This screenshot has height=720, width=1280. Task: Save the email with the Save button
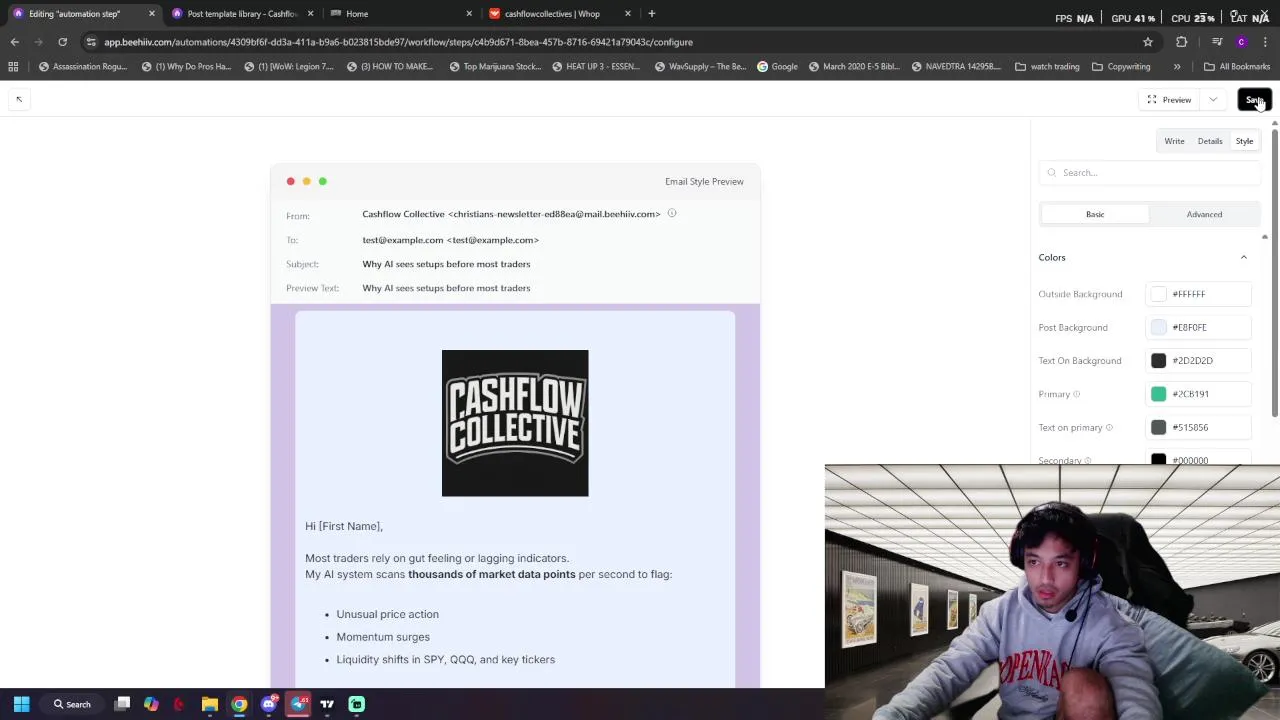1254,100
